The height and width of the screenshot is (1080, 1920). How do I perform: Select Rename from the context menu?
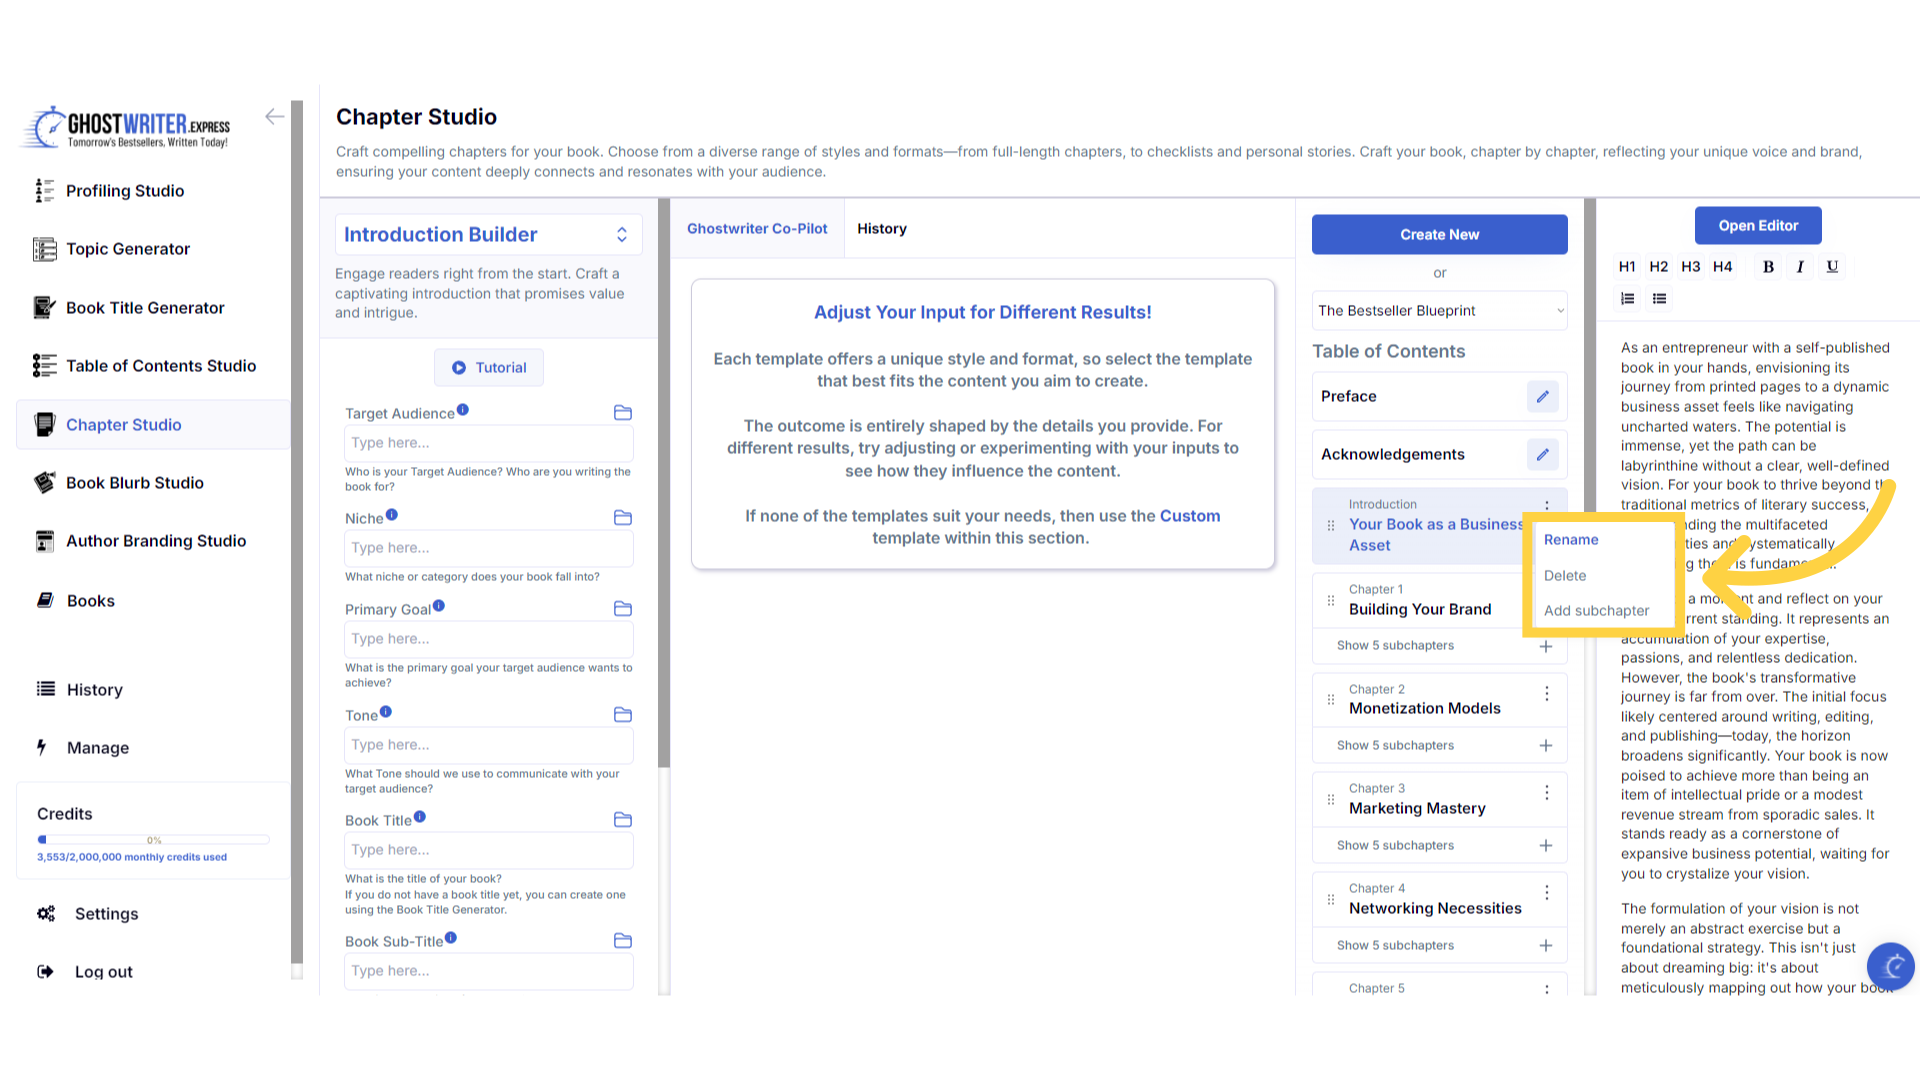tap(1571, 540)
